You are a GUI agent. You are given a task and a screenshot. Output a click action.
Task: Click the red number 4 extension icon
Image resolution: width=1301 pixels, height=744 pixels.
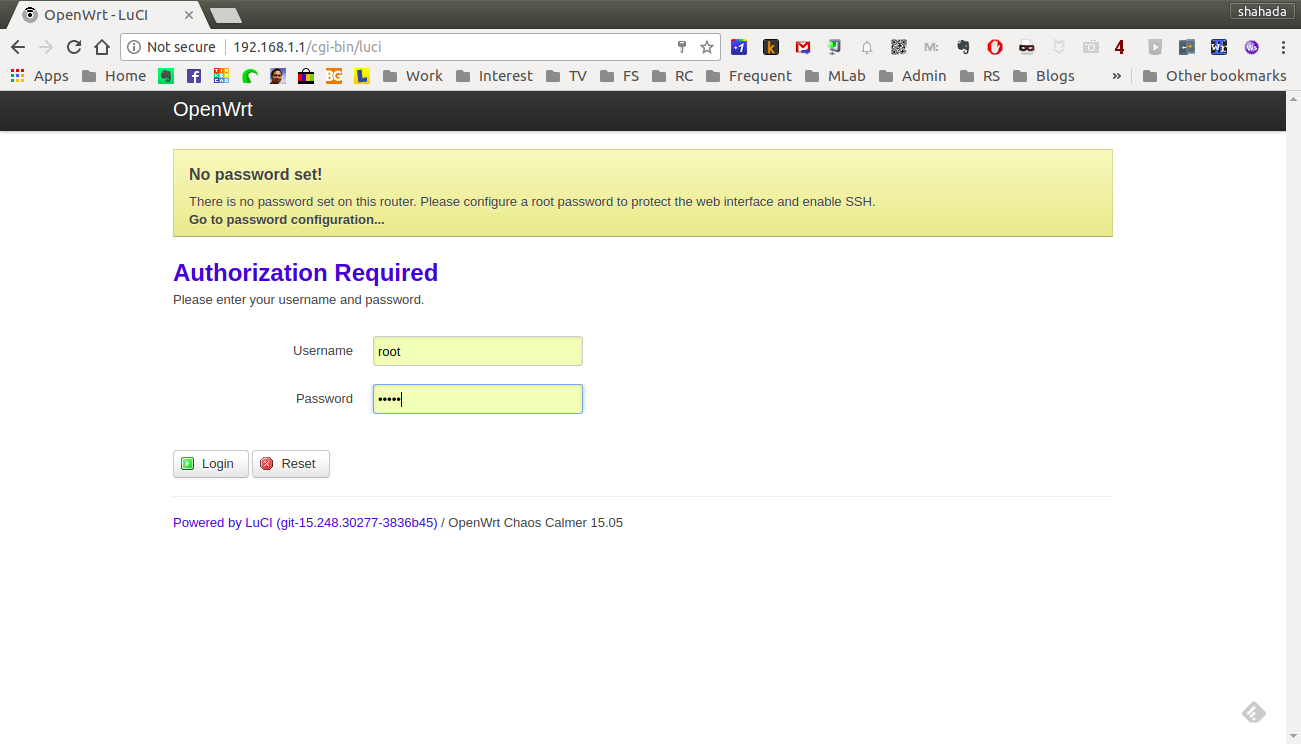click(1120, 47)
